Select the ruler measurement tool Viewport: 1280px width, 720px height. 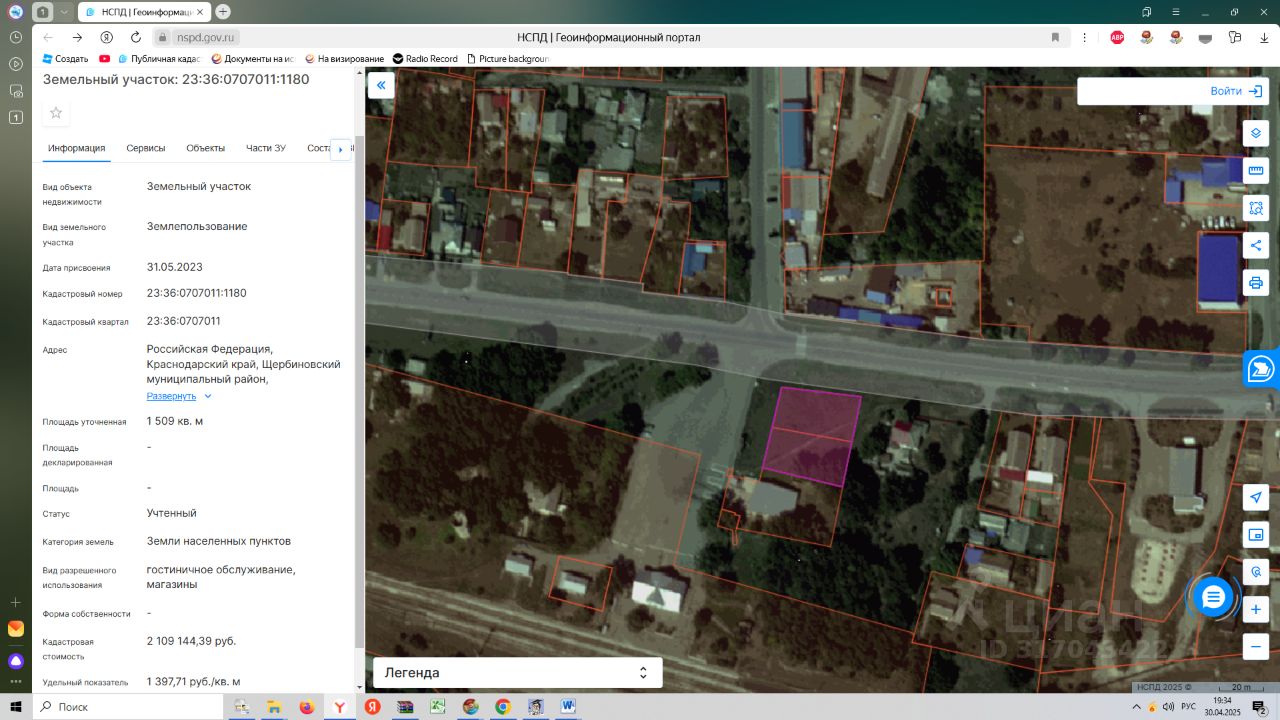tap(1256, 171)
